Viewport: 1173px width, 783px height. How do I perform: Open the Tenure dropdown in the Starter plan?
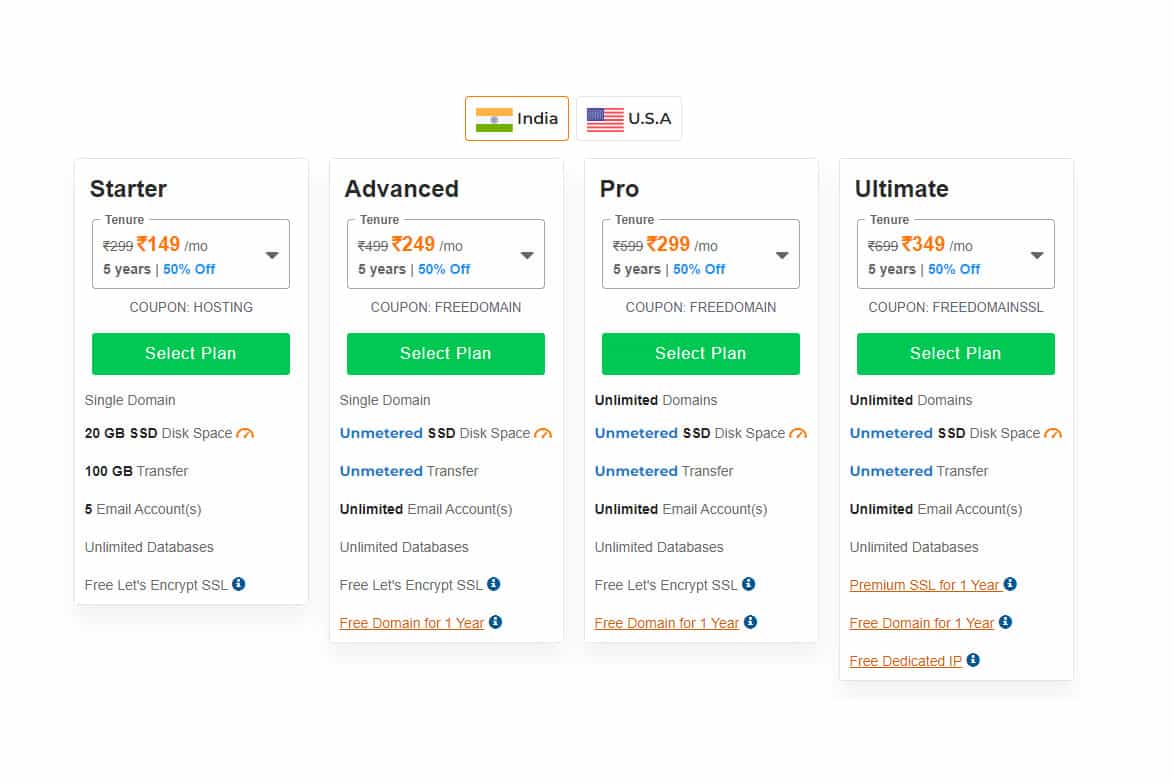271,254
